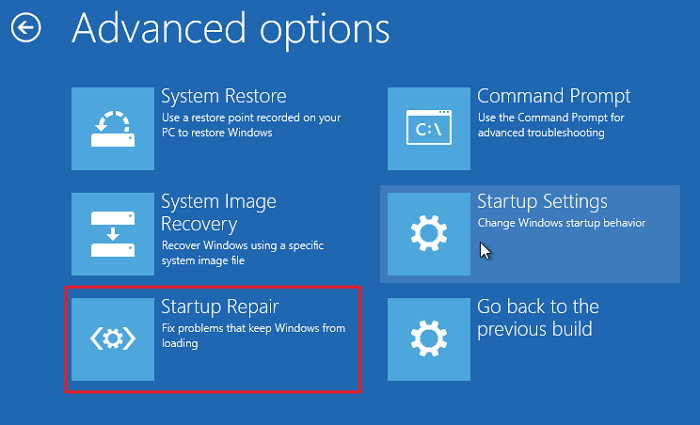The width and height of the screenshot is (700, 425).
Task: Click the Advanced options page heading
Action: point(230,29)
